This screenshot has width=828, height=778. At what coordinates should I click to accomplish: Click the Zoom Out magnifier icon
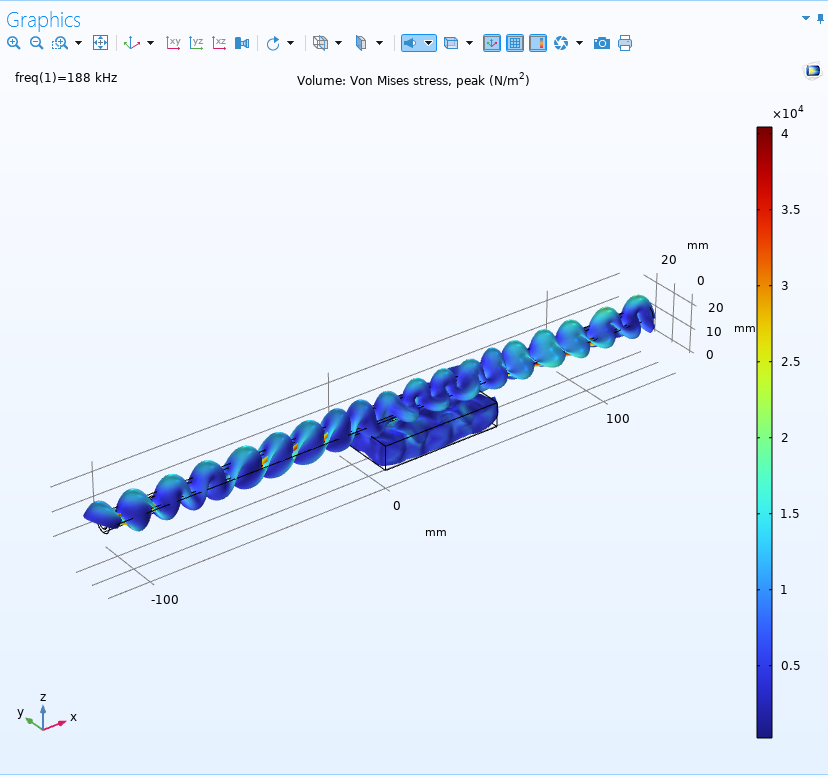coord(36,43)
